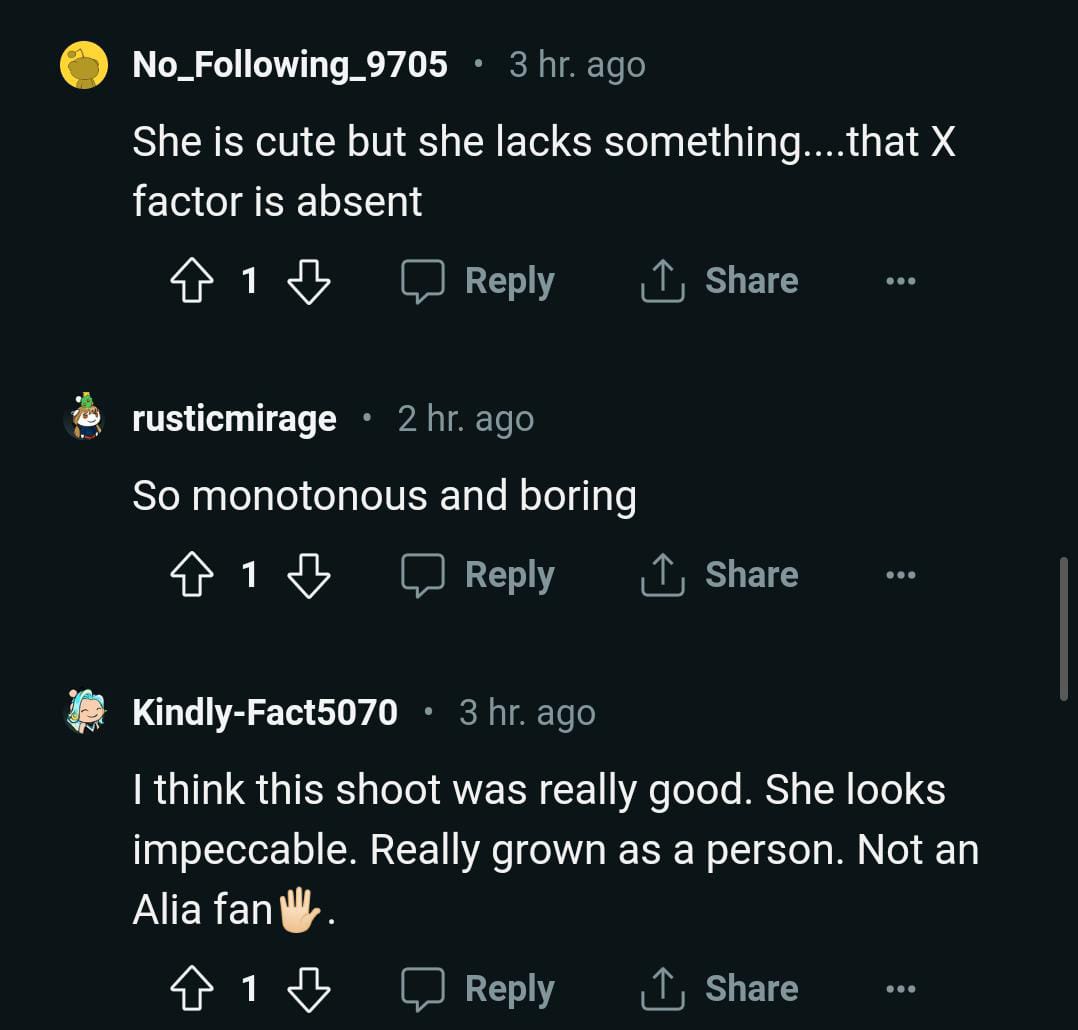Share No_Following_9705's comment
Screen dimensions: 1078x1030
720,282
